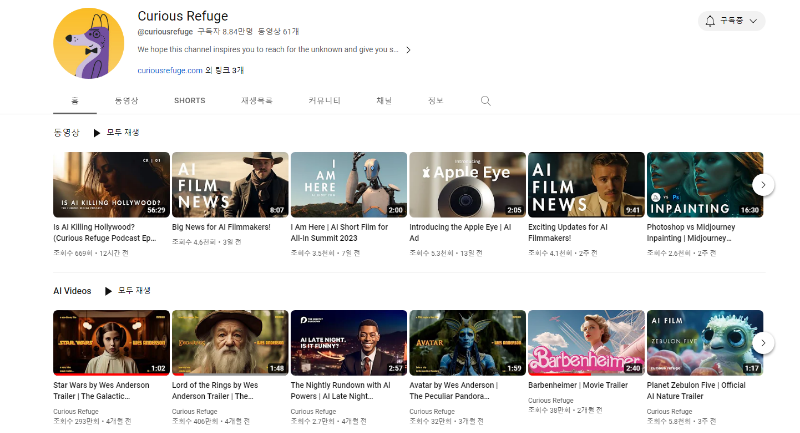
Task: Open the Playlists tab
Action: click(257, 100)
